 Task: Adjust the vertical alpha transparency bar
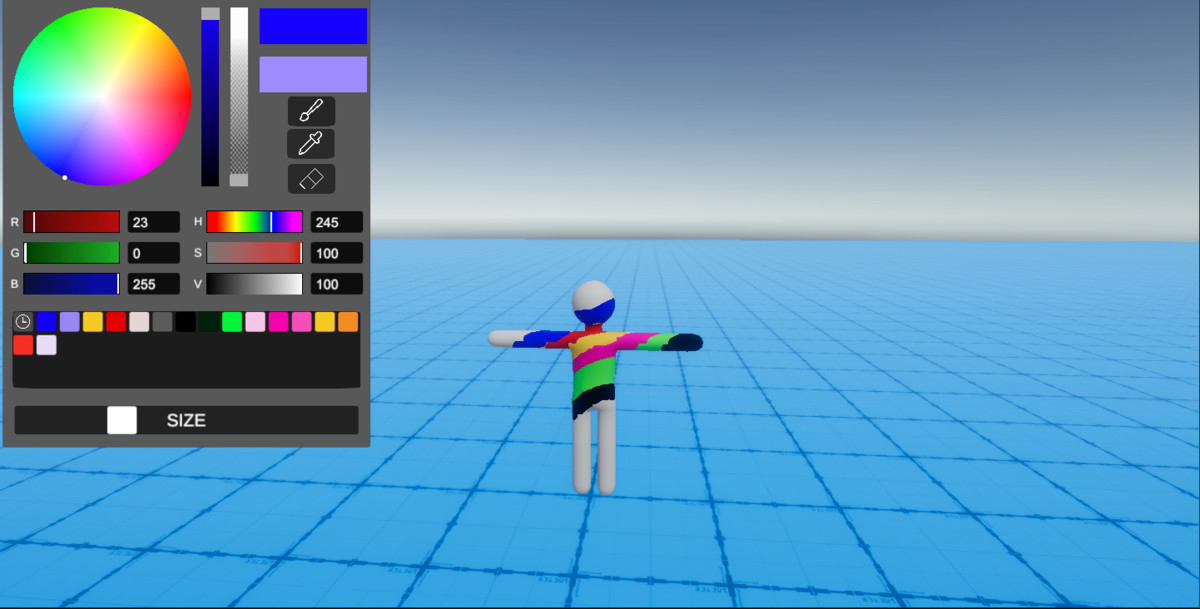(239, 97)
